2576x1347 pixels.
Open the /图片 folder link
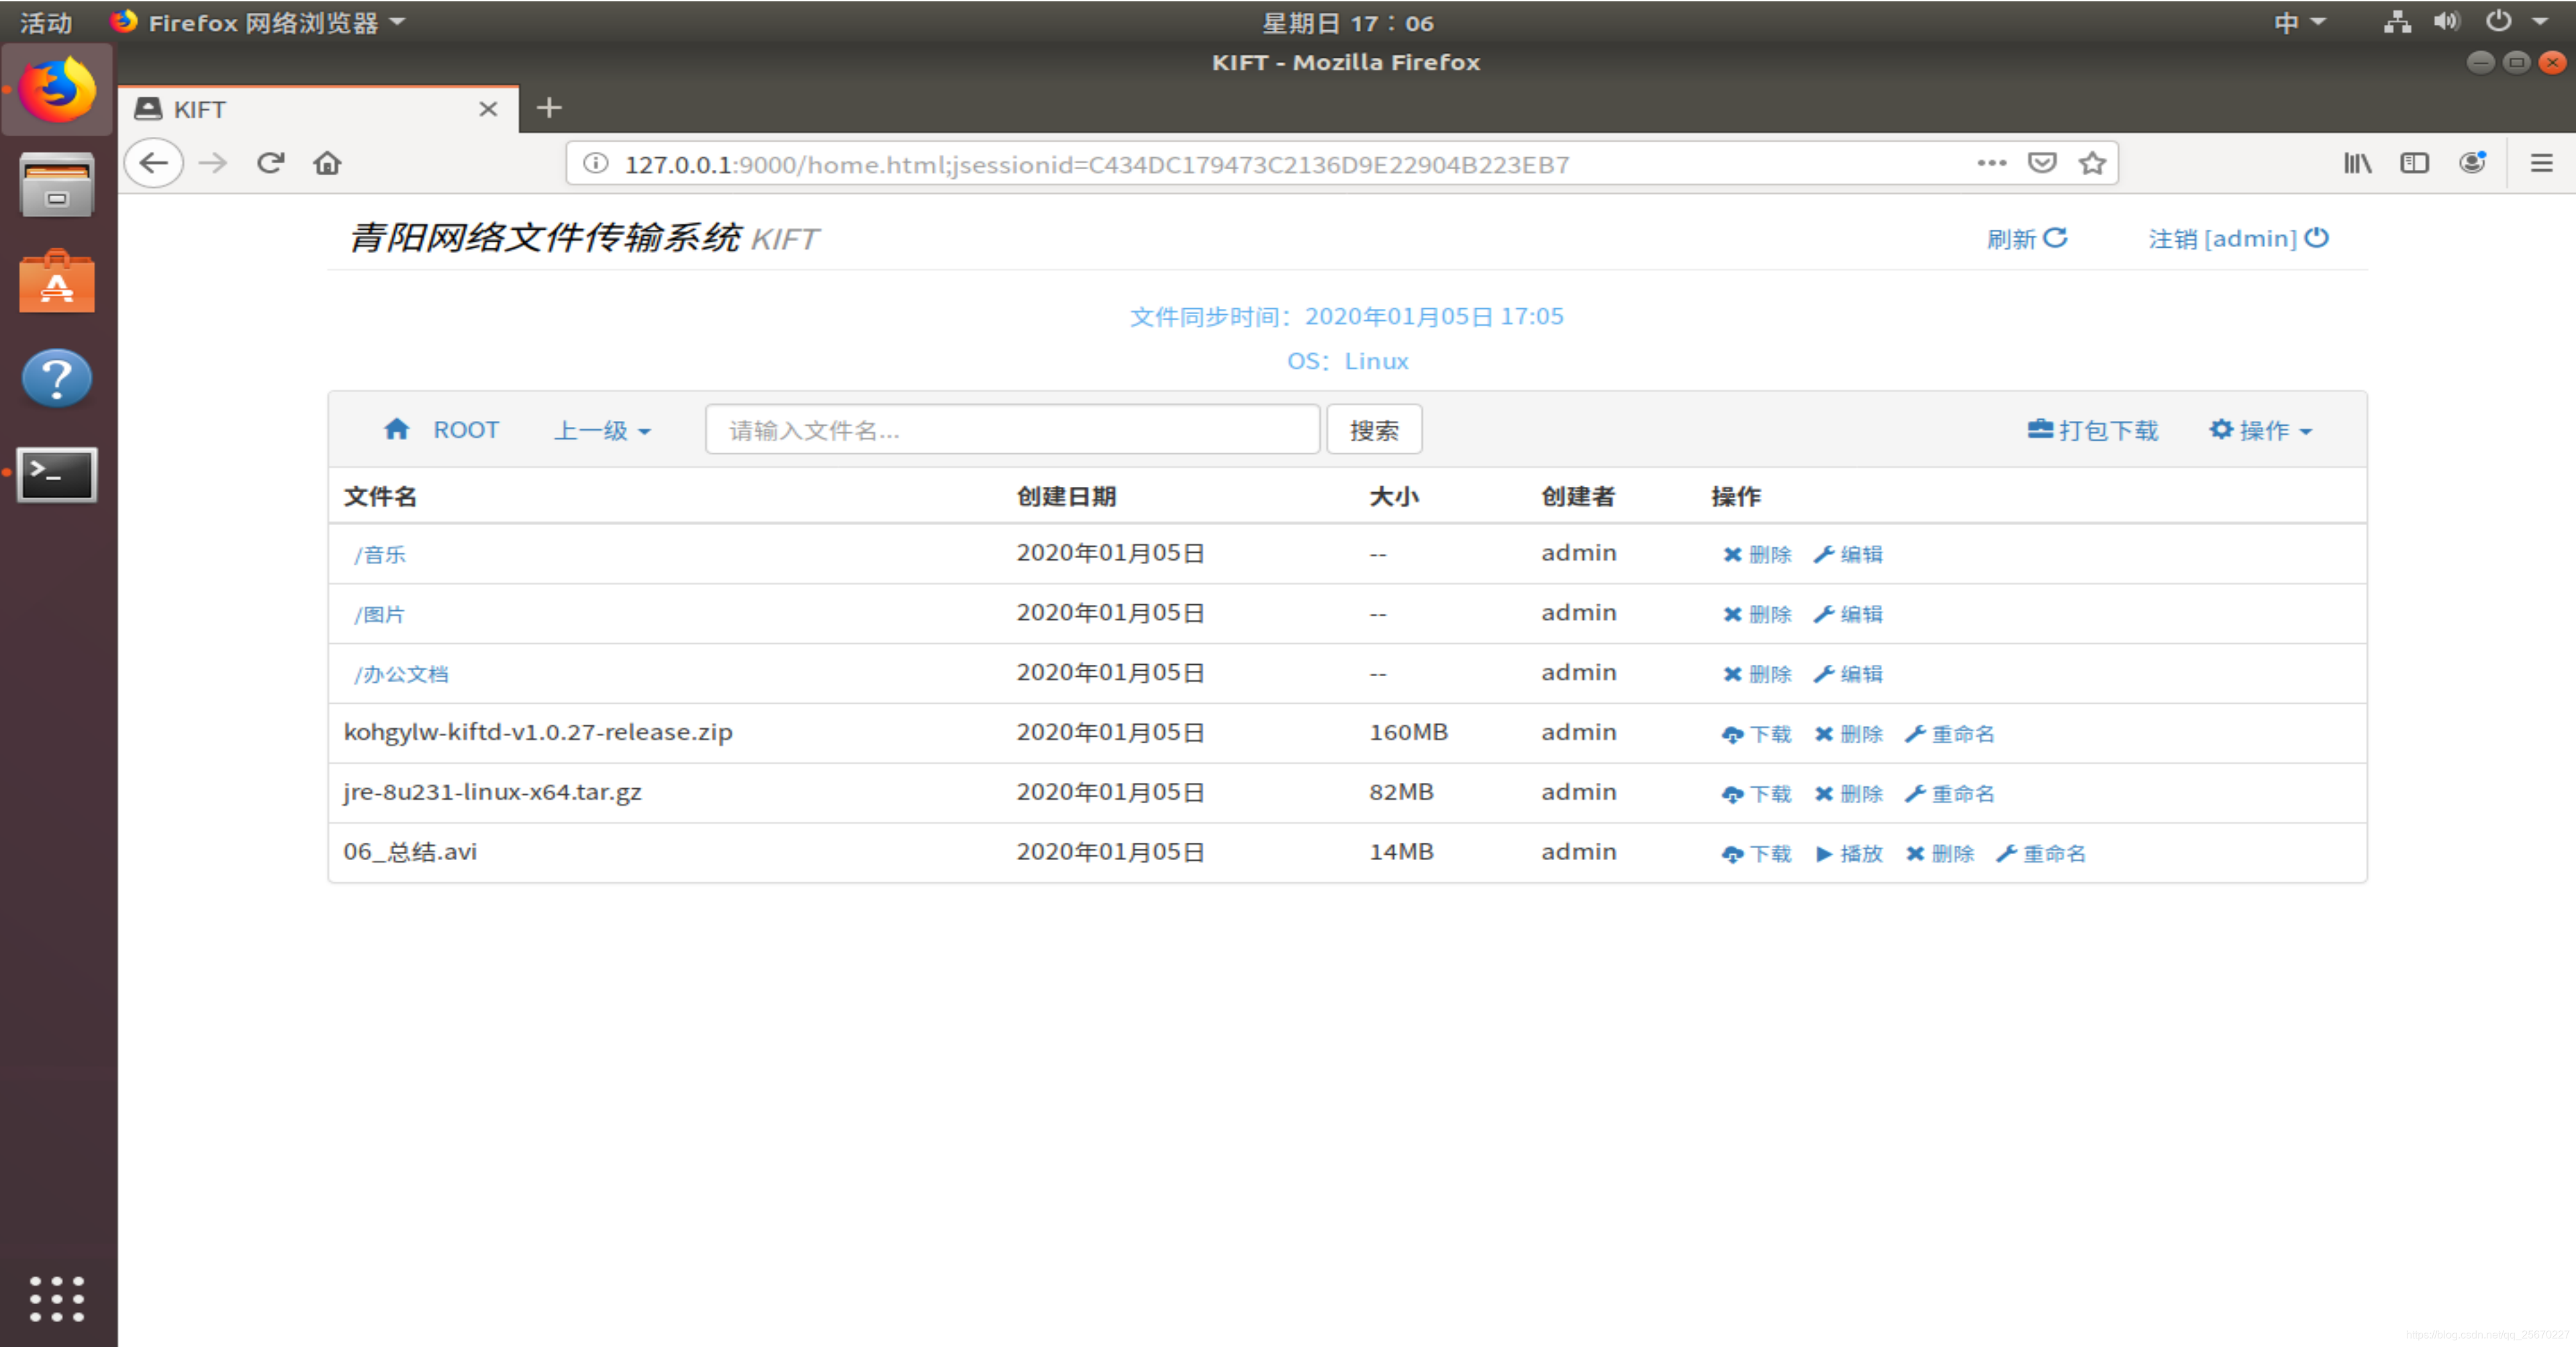click(380, 613)
